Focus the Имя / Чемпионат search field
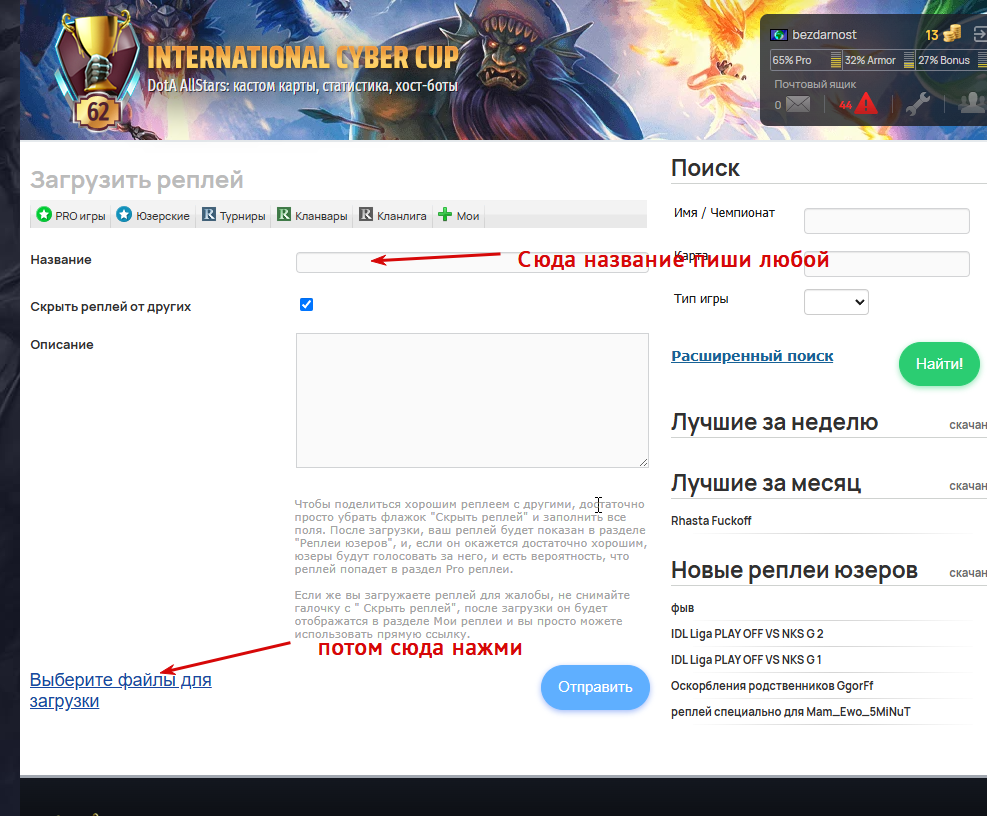This screenshot has height=816, width=987. (887, 221)
